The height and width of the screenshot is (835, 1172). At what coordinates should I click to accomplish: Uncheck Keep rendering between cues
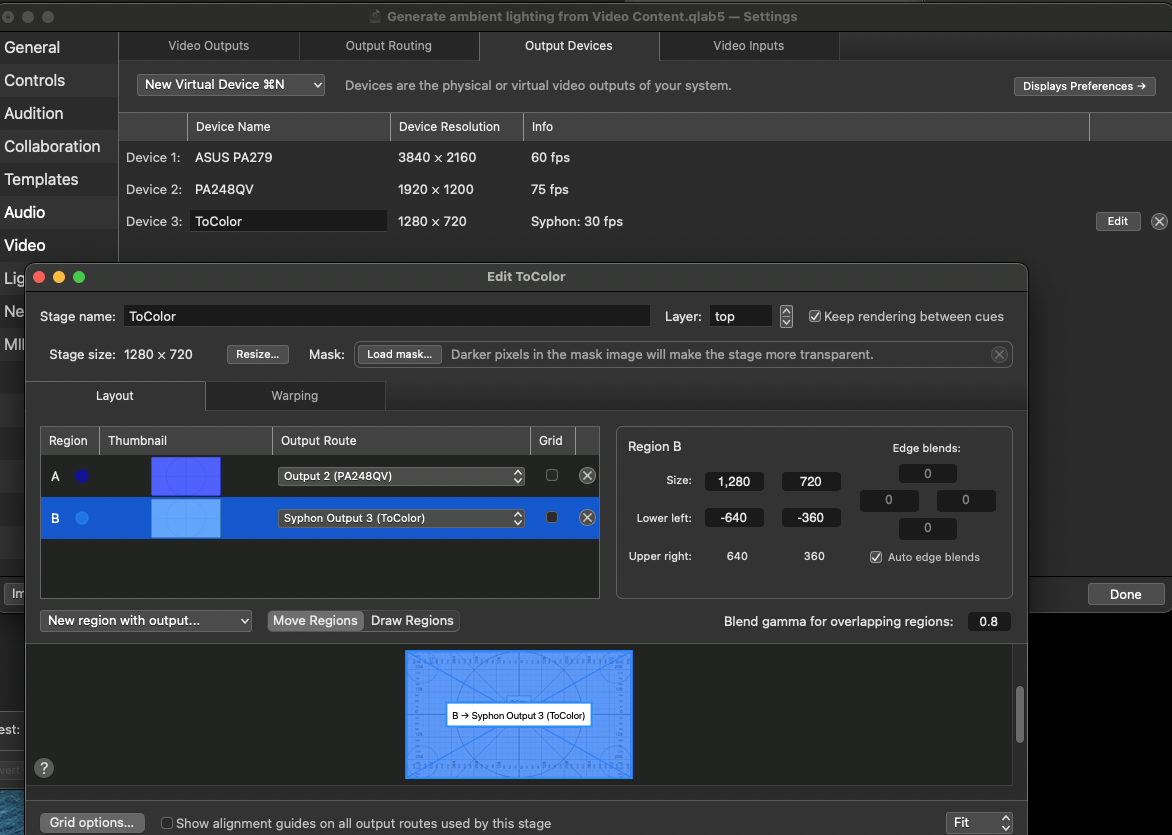815,316
